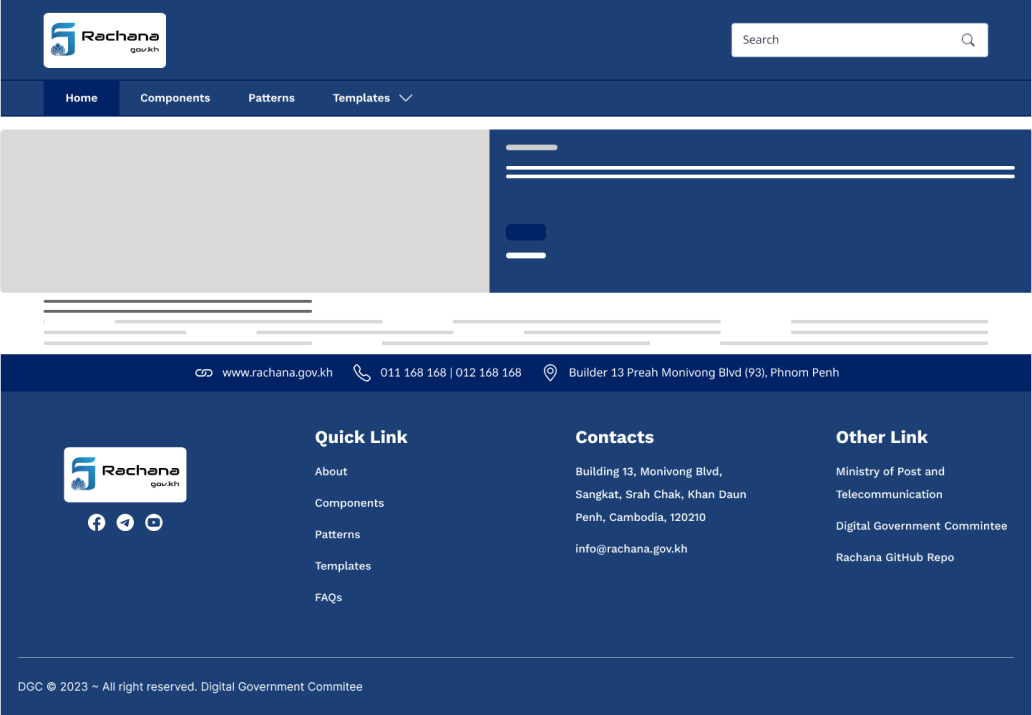Click the Rachana logo in header
Image resolution: width=1032 pixels, height=715 pixels.
tap(105, 41)
